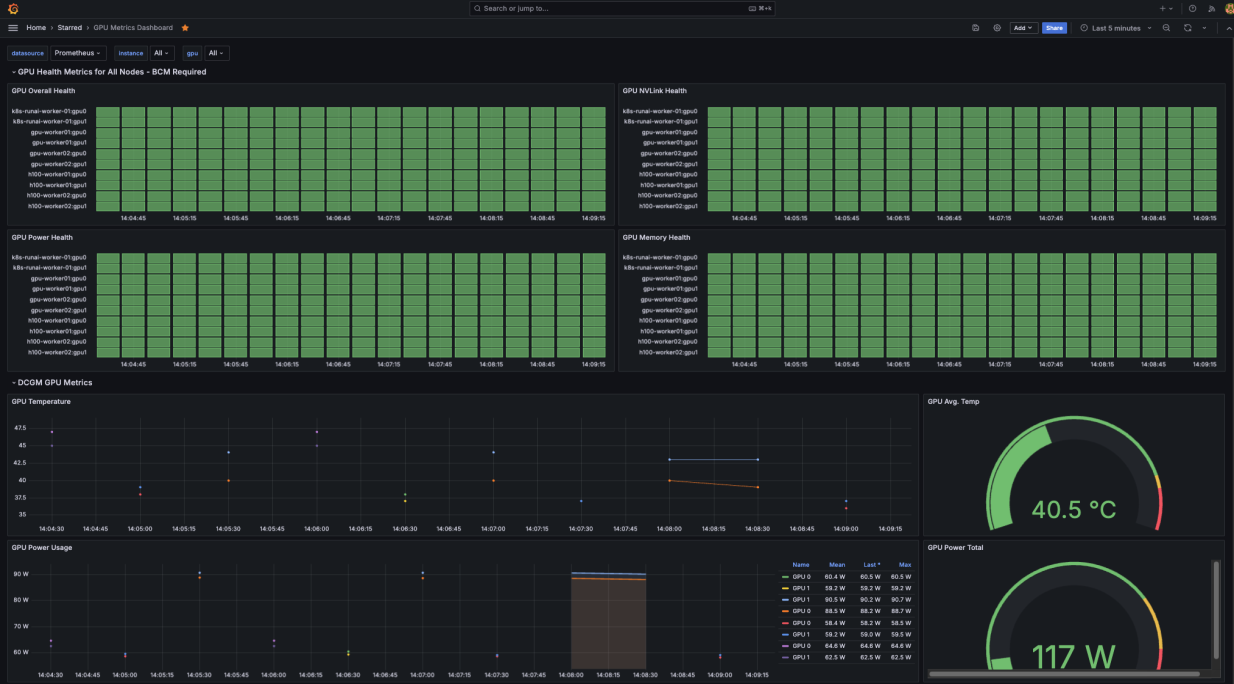Click the 117 W gauge value
This screenshot has height=684, width=1234.
[1073, 657]
